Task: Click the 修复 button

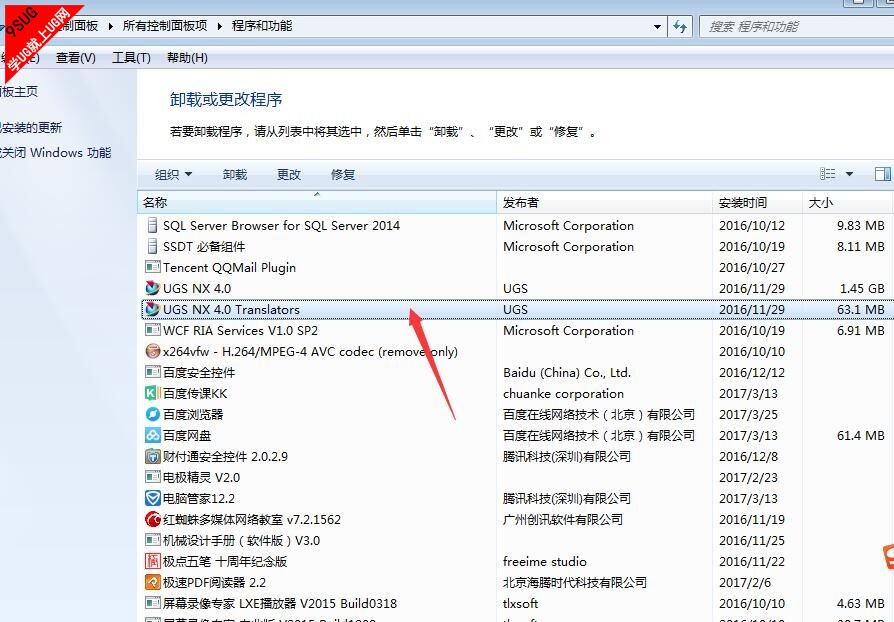Action: coord(343,174)
